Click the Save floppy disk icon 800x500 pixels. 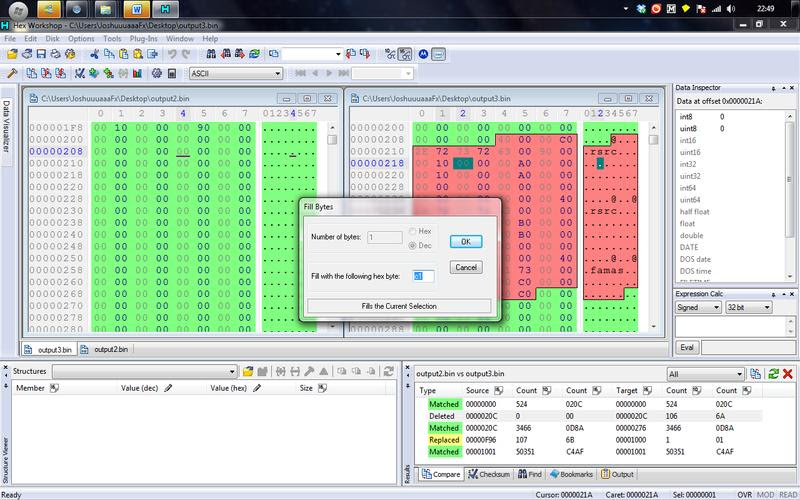point(41,54)
